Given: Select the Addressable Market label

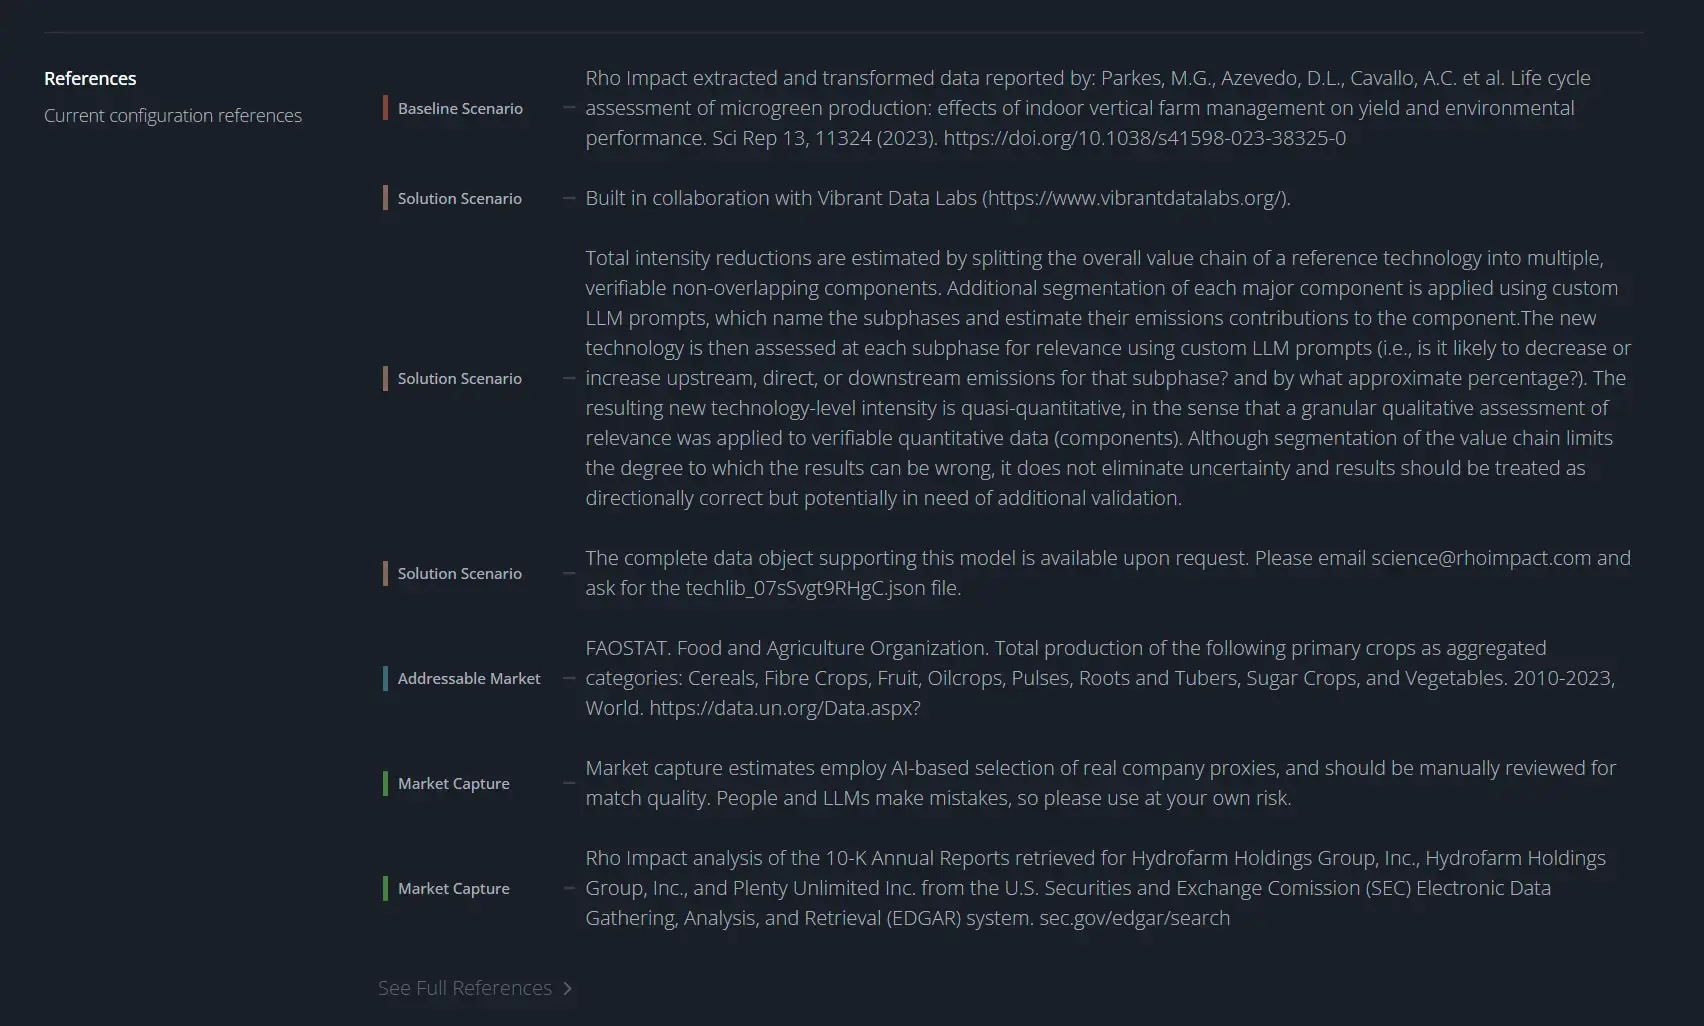Looking at the screenshot, I should click(x=469, y=678).
